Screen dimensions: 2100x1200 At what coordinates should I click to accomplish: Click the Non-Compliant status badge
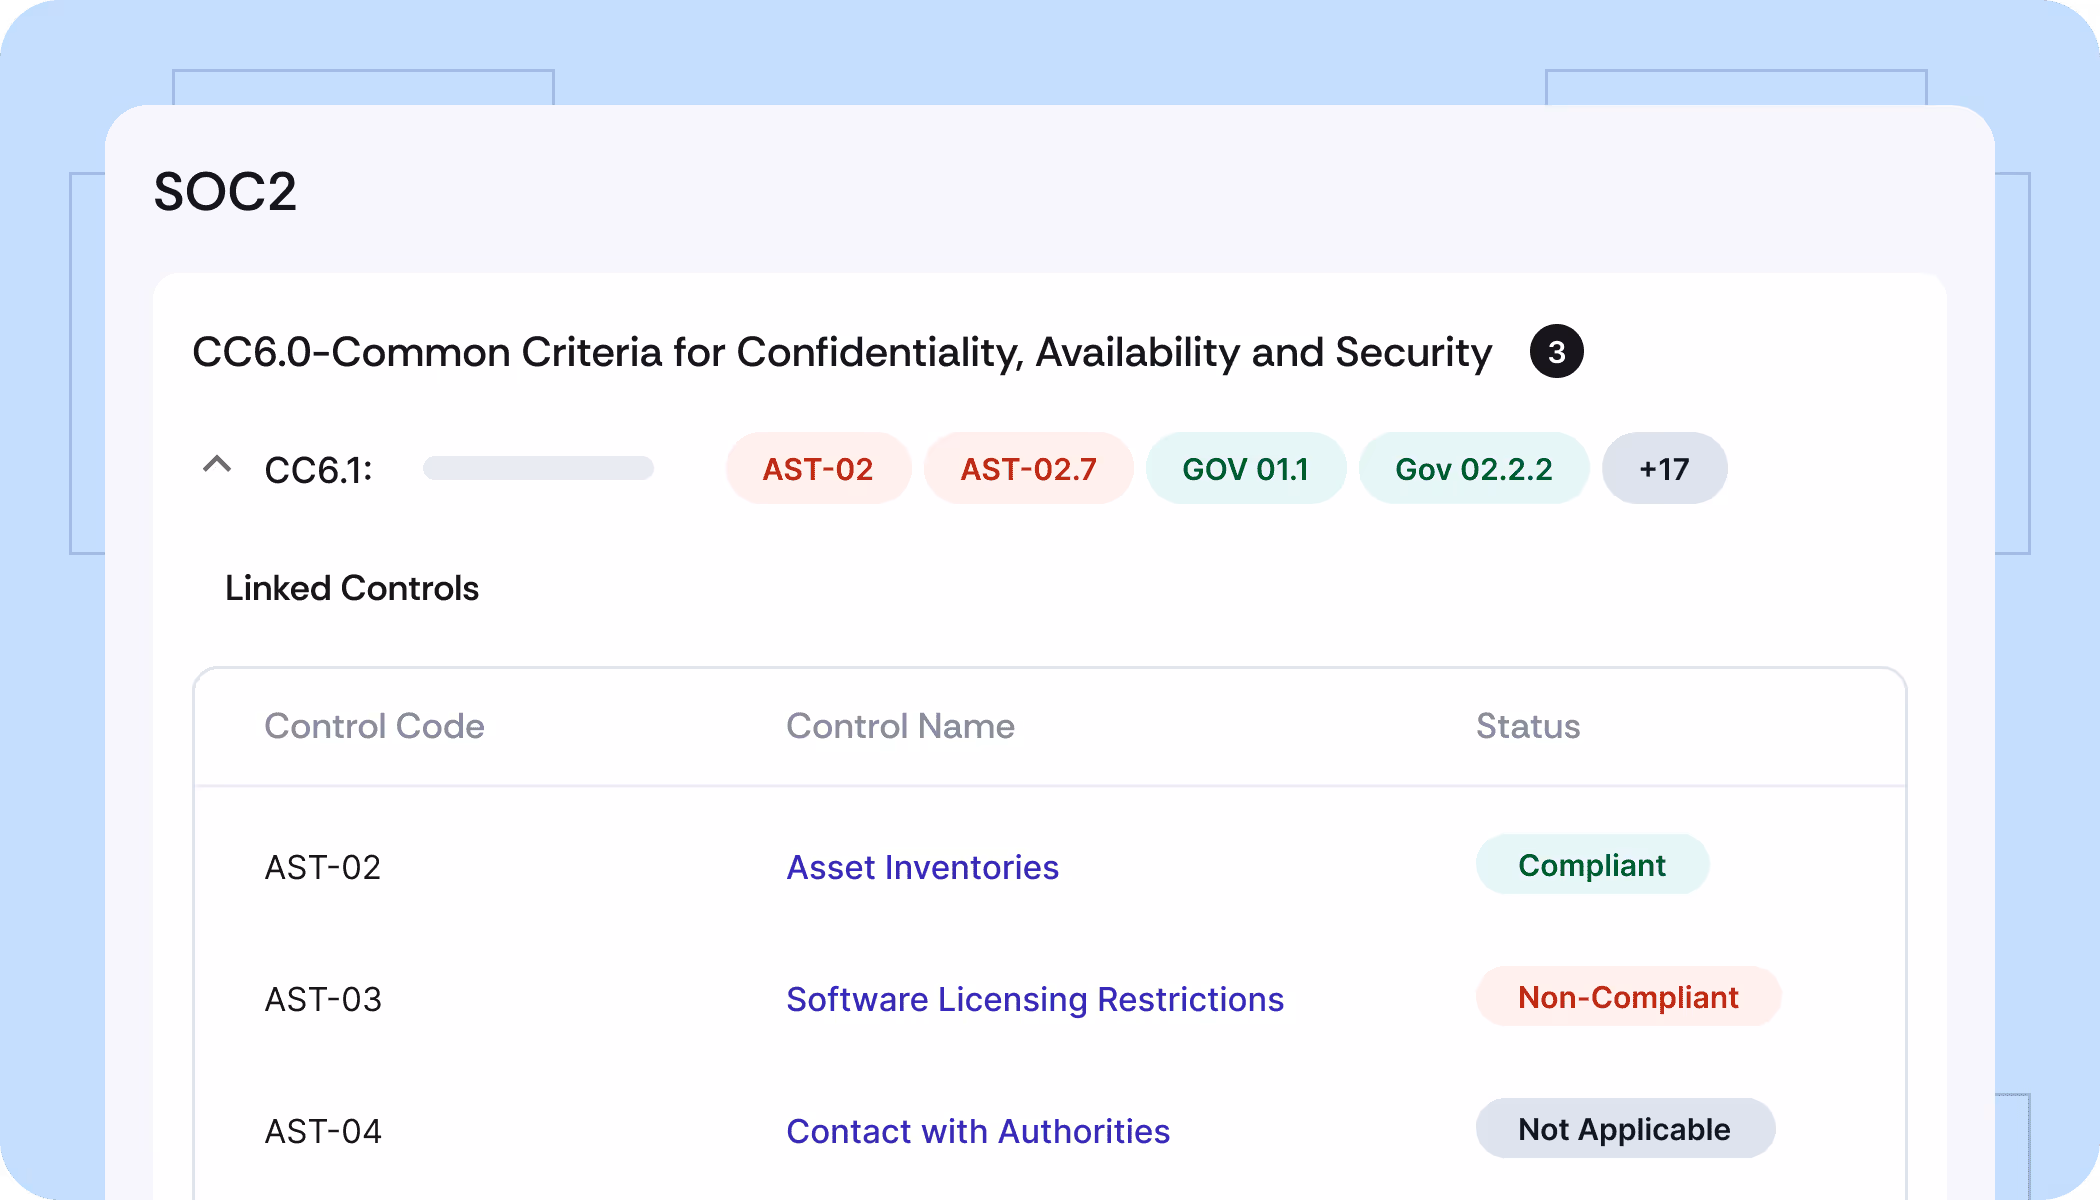(1627, 997)
